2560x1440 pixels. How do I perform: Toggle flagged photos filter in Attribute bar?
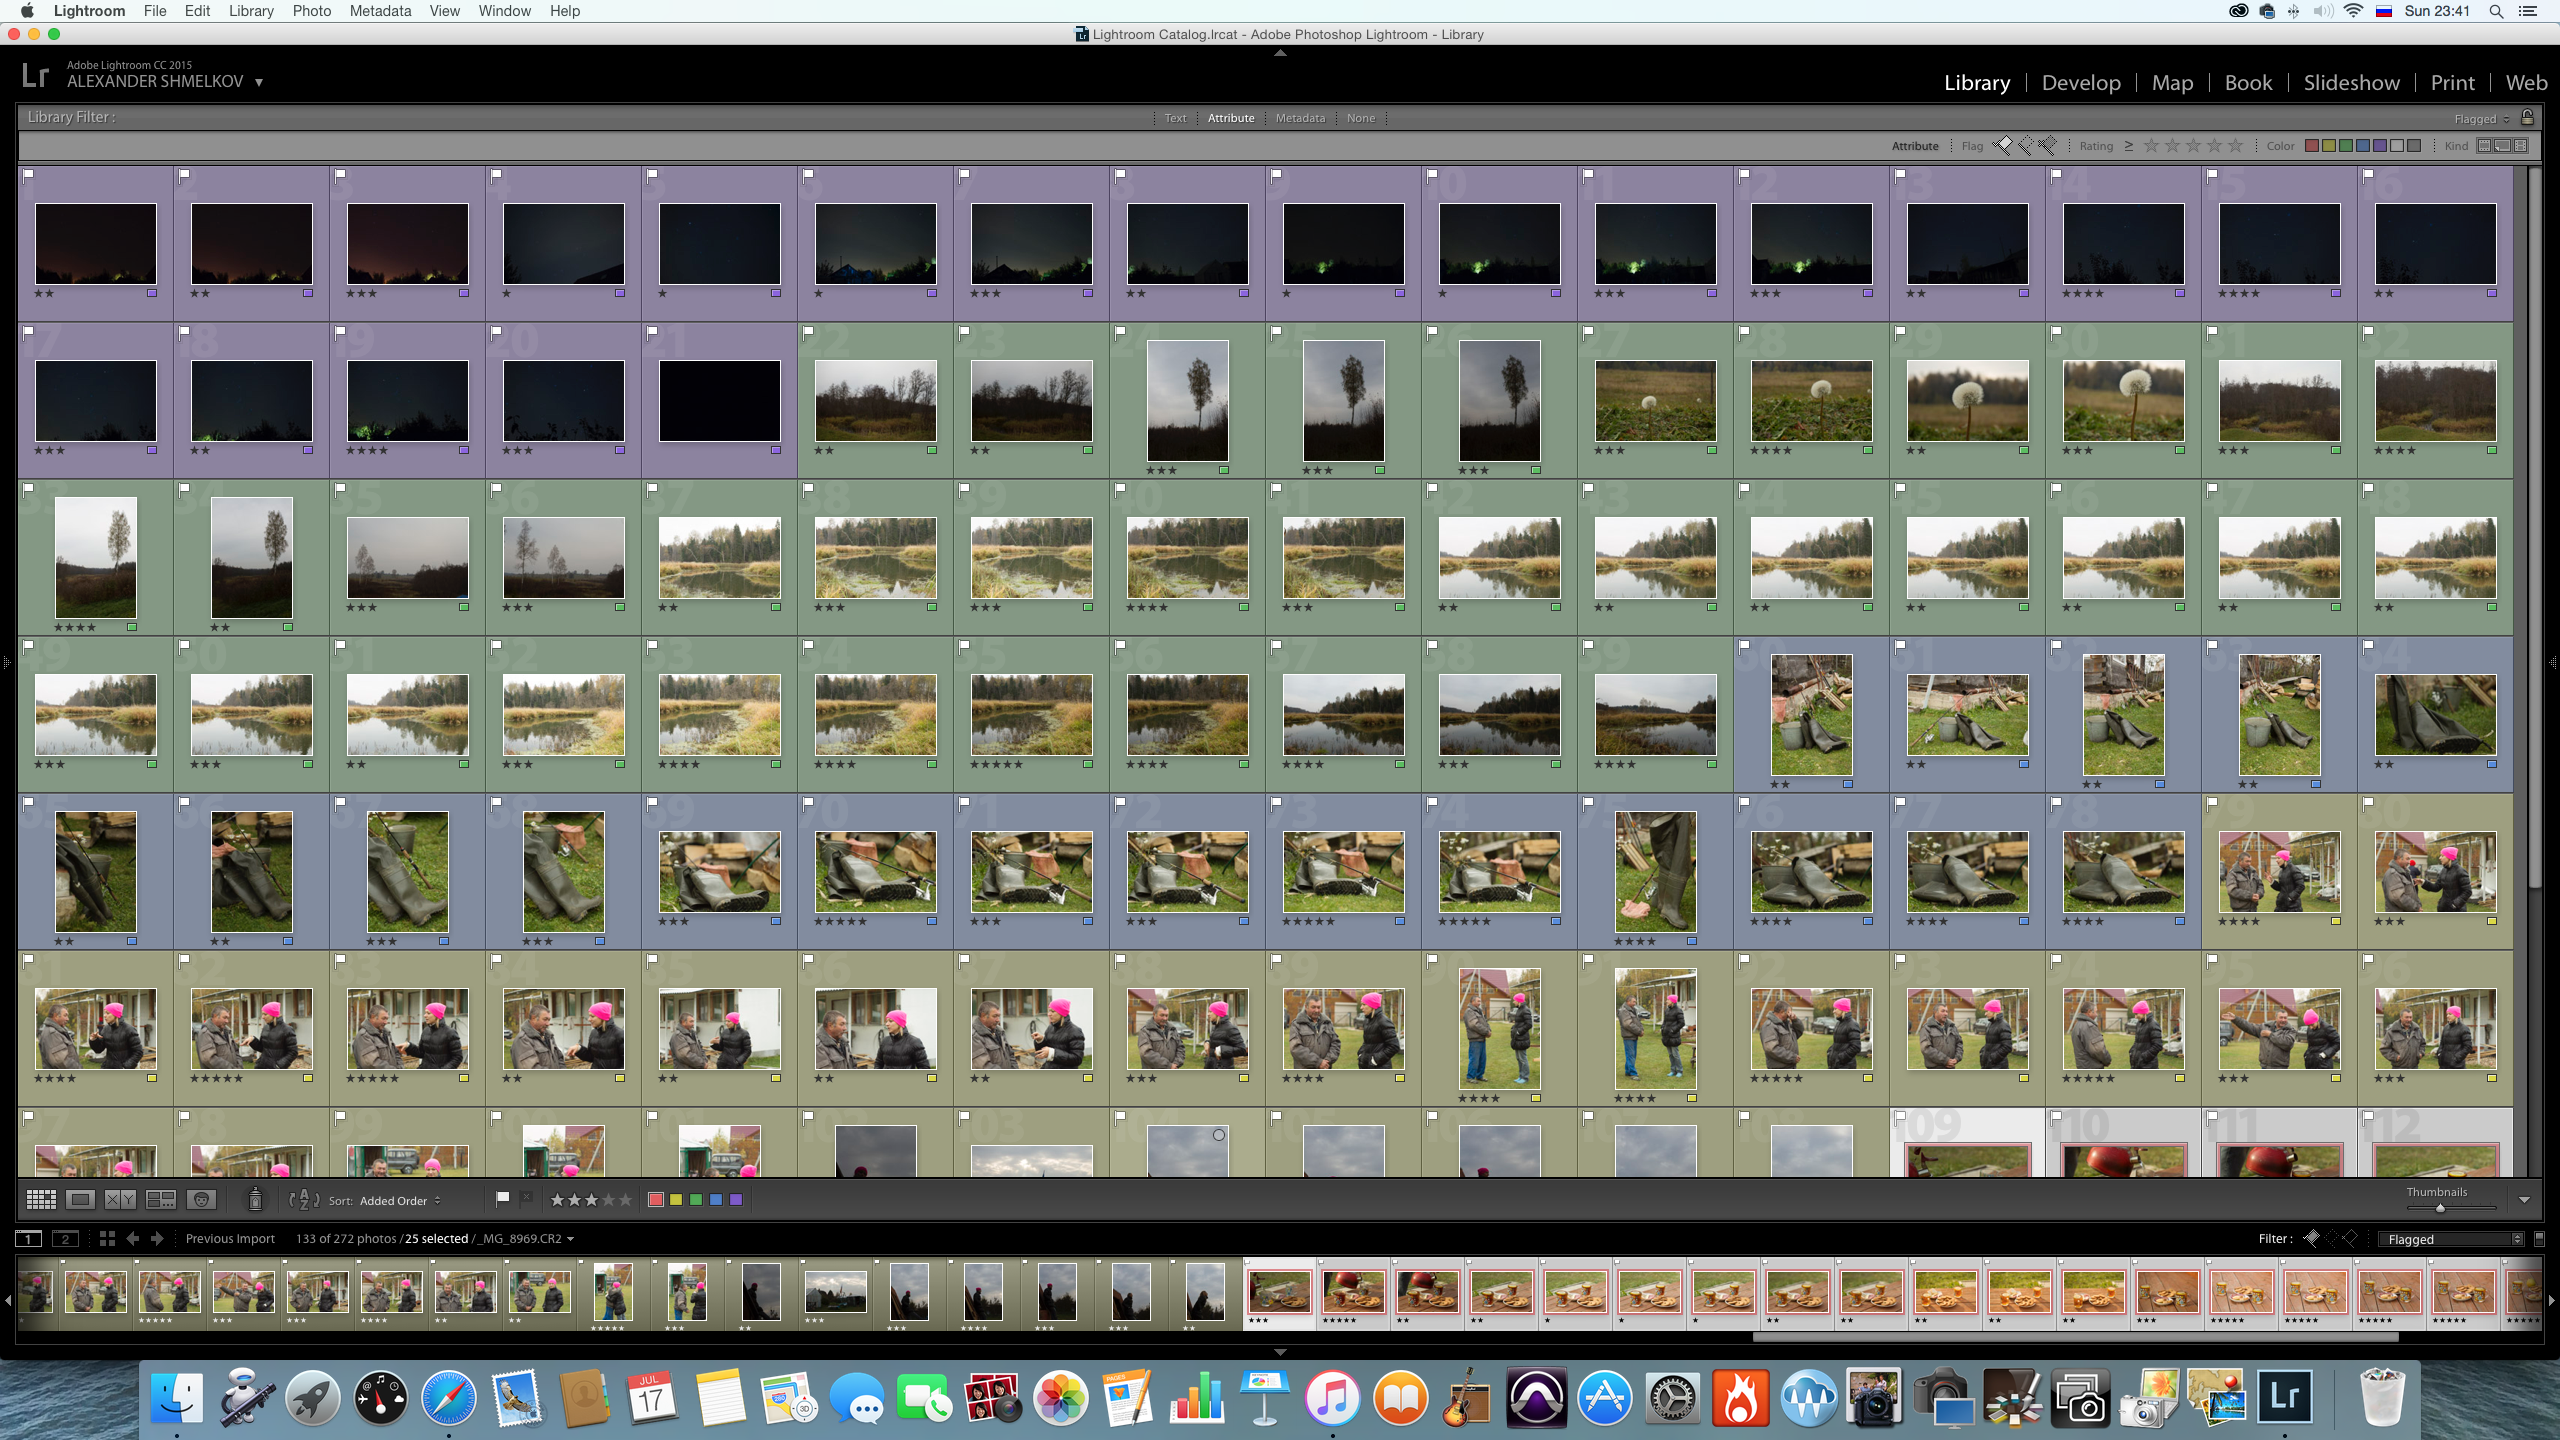tap(2003, 146)
